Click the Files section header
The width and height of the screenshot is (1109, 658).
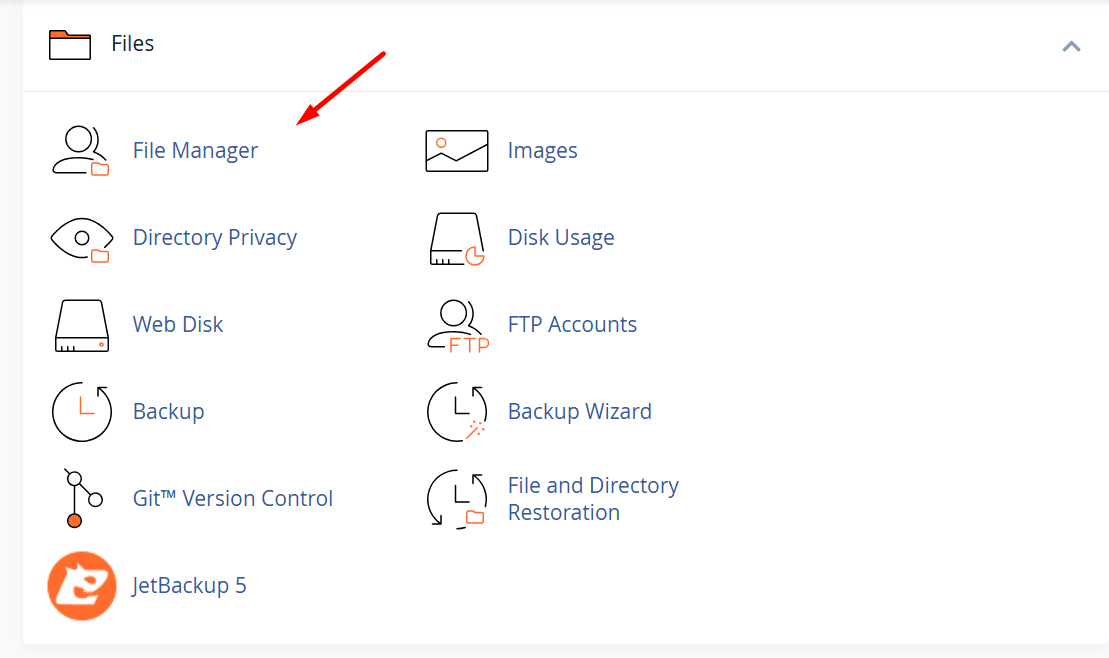tap(131, 44)
